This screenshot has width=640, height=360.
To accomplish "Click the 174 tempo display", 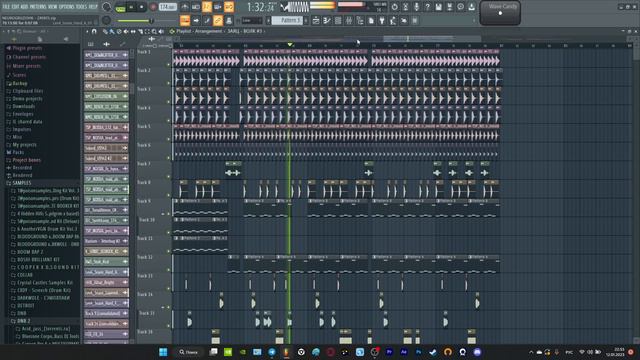I will point(167,7).
